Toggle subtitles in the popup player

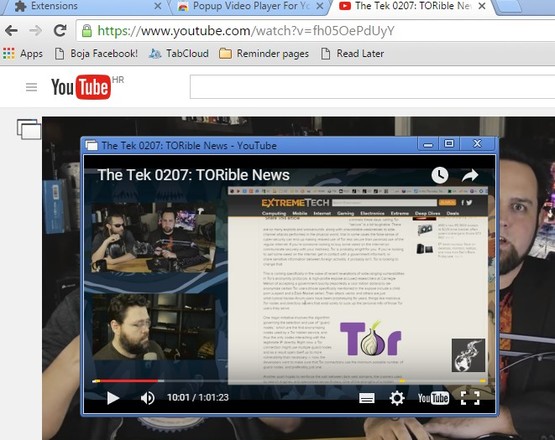[367, 398]
